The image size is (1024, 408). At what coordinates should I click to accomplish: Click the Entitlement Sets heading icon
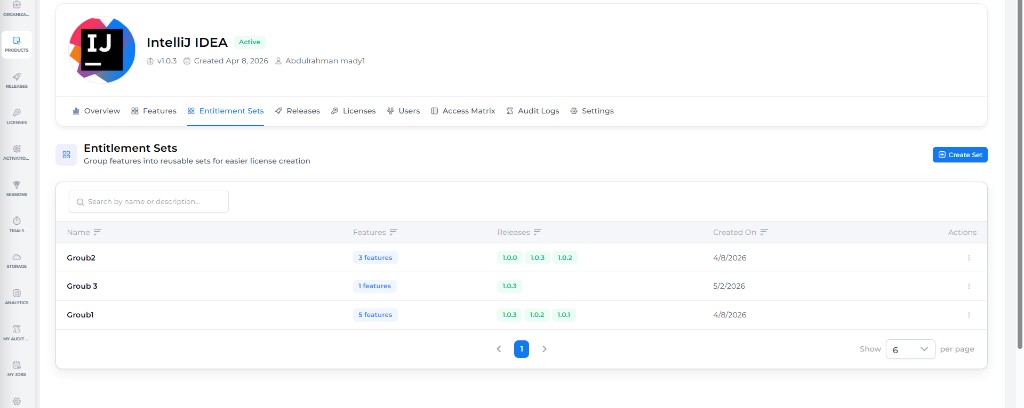click(x=66, y=155)
